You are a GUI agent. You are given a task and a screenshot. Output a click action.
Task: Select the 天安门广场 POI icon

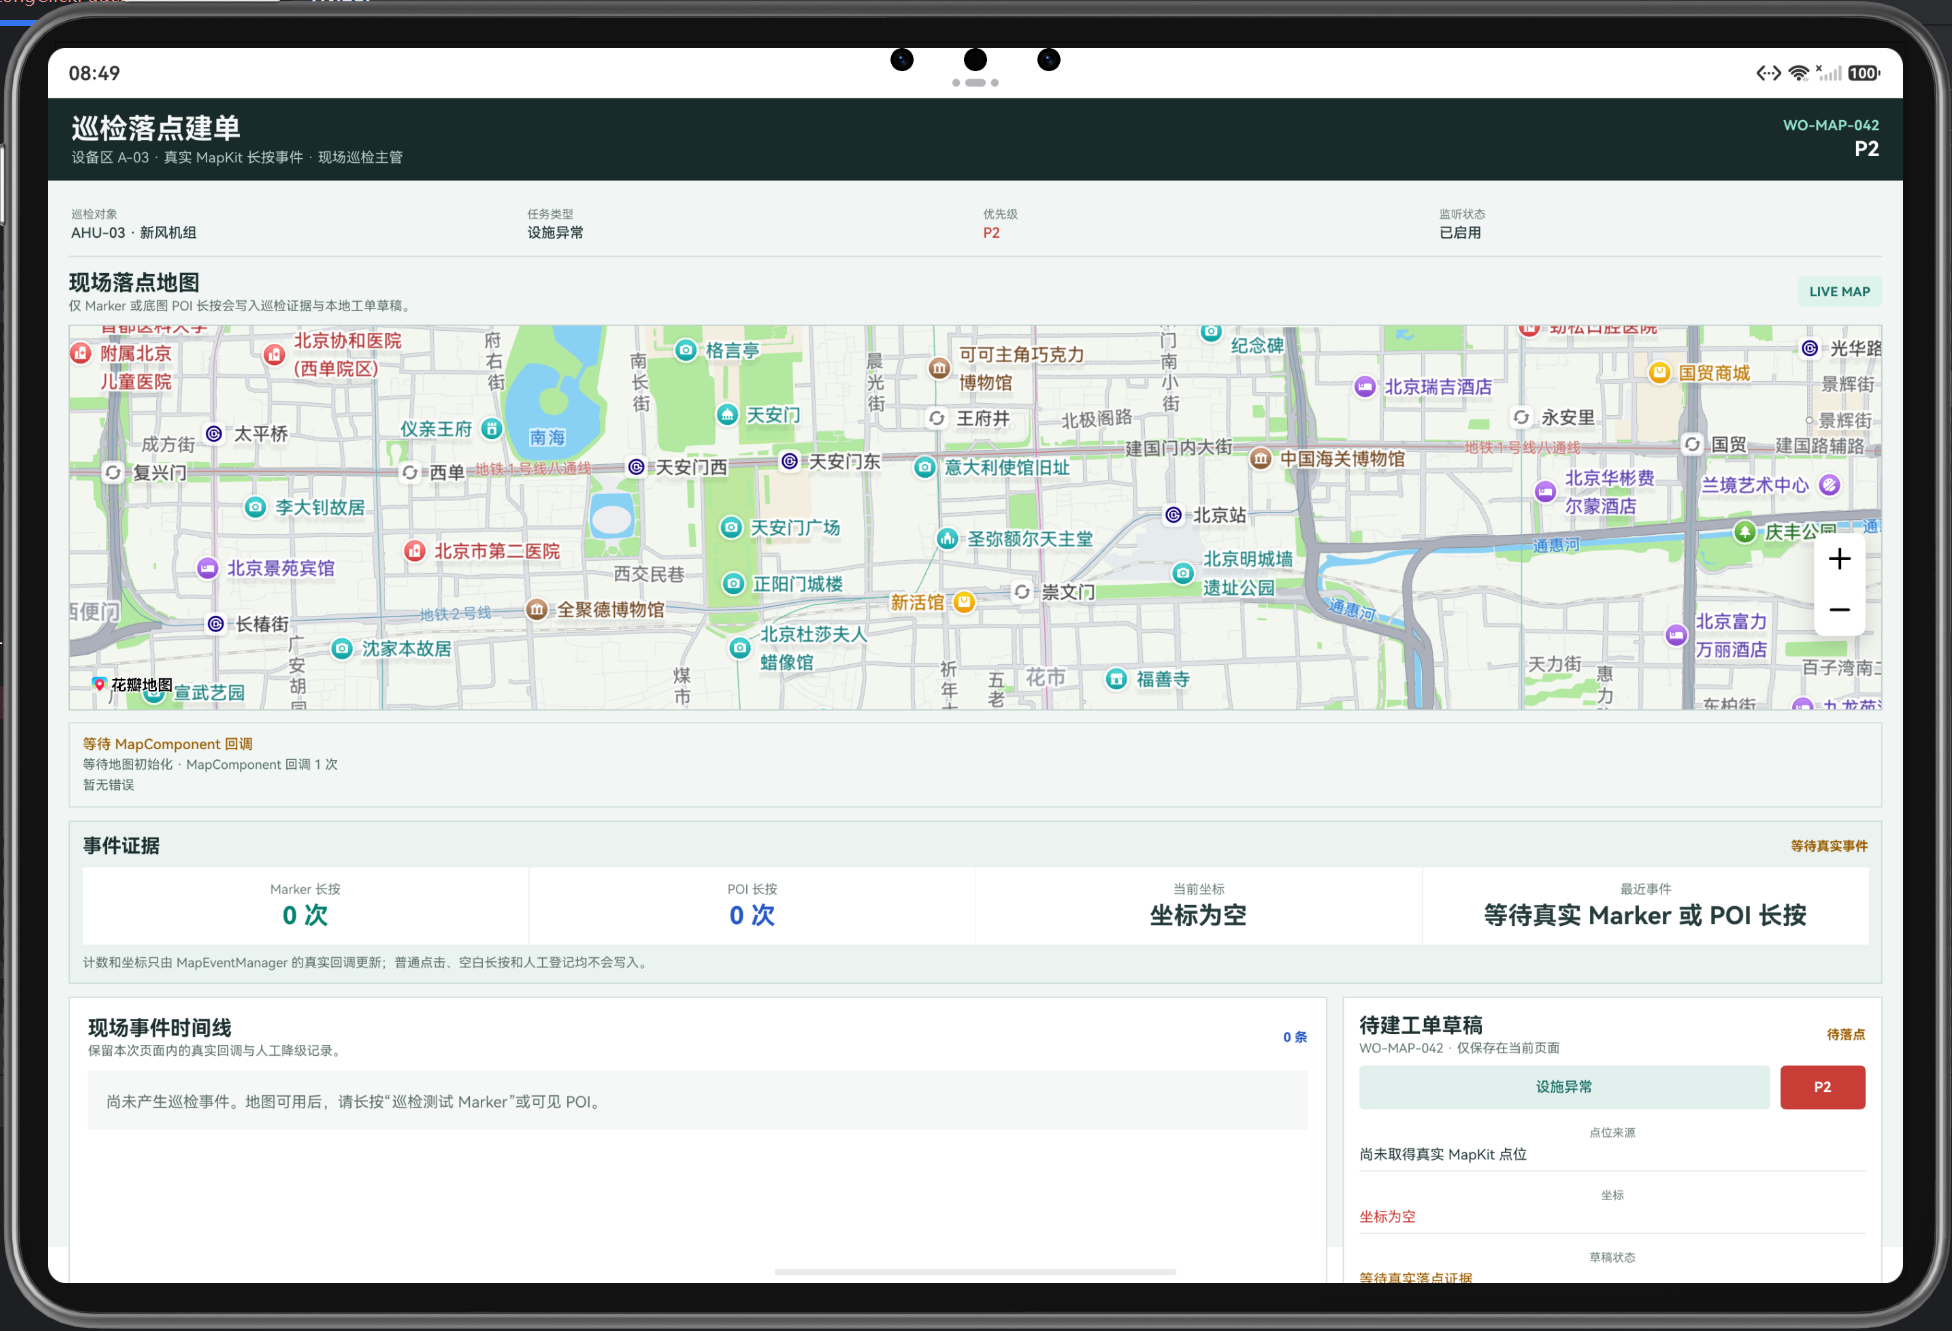tap(731, 527)
